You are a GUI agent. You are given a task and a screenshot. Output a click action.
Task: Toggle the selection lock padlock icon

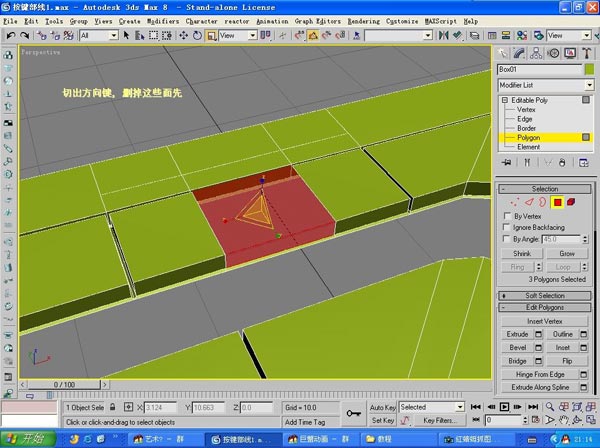112,407
